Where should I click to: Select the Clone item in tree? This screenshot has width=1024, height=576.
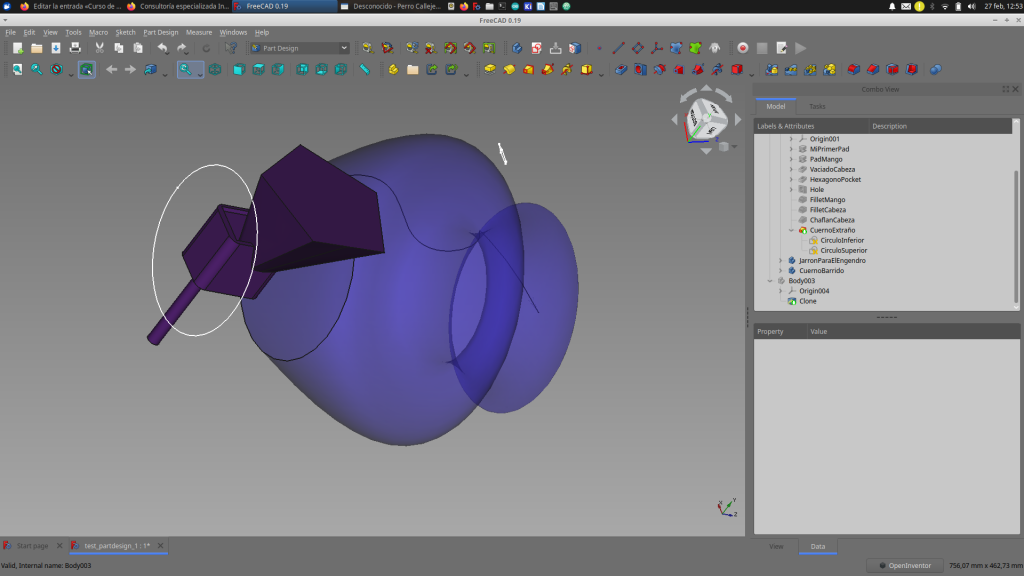click(807, 301)
